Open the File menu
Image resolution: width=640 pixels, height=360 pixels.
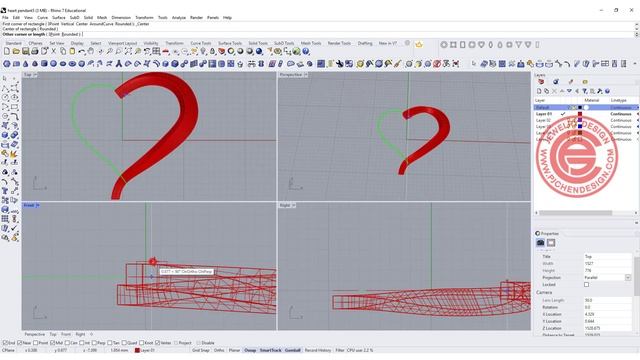[5, 18]
